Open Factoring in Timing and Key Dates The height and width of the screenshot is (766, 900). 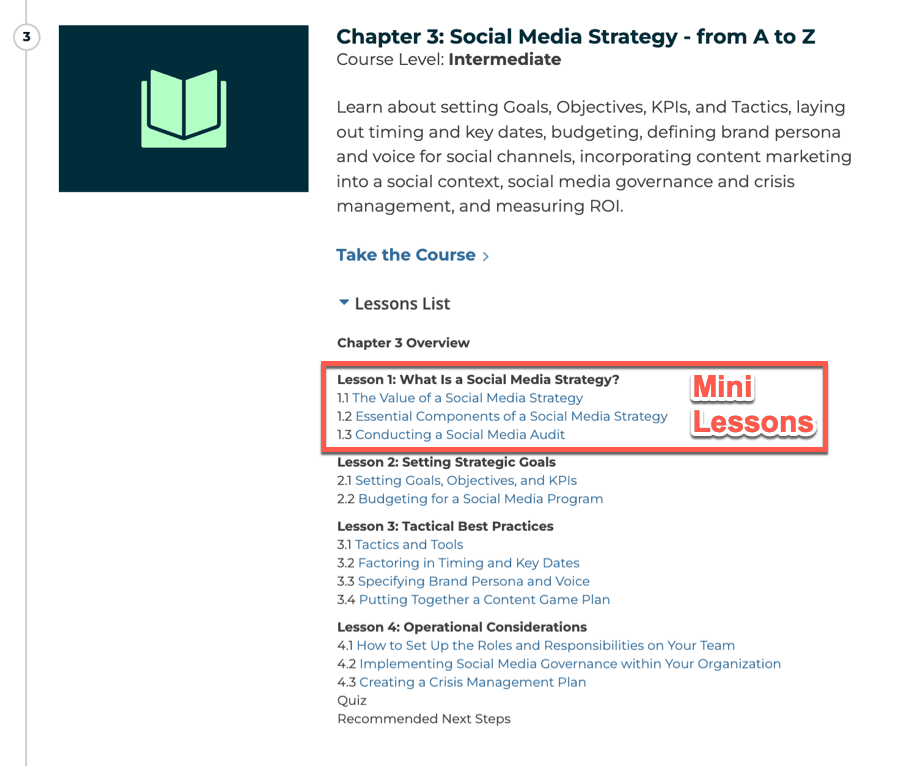(468, 563)
